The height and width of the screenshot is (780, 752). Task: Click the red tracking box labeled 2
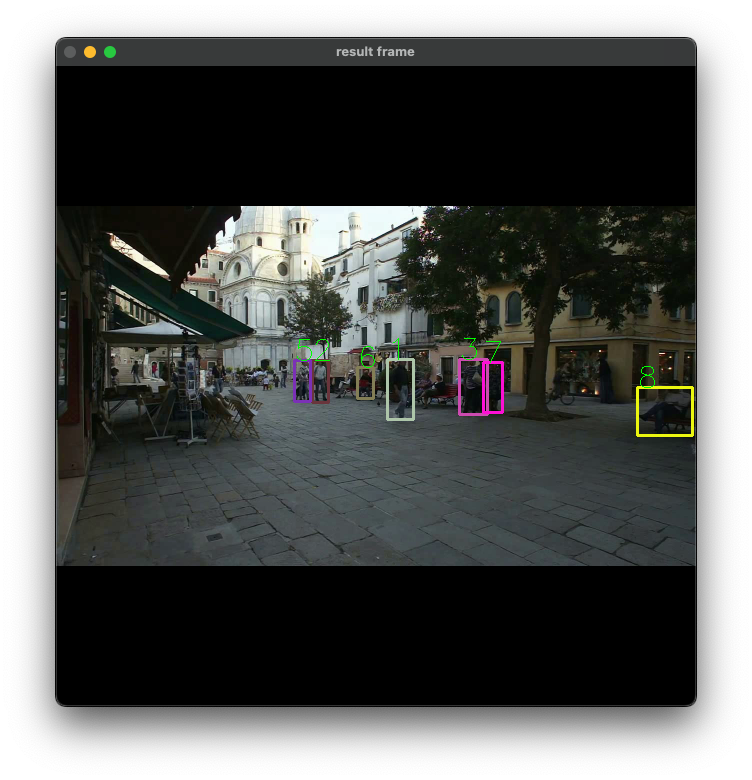point(321,382)
